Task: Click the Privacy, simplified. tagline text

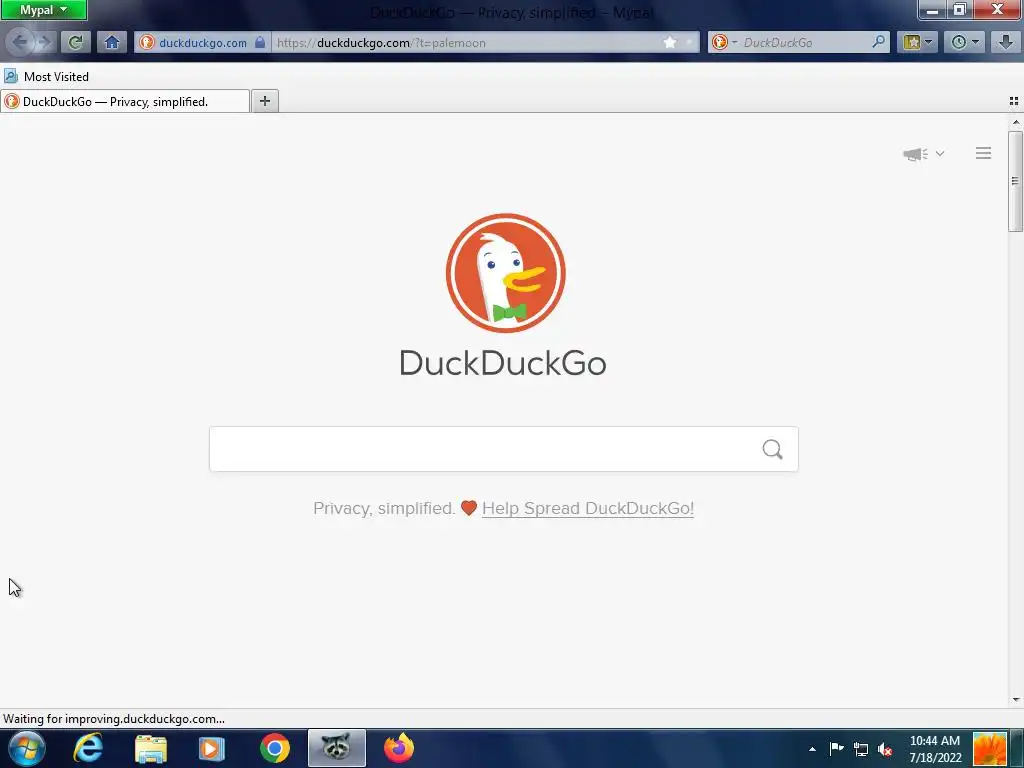Action: coord(384,508)
